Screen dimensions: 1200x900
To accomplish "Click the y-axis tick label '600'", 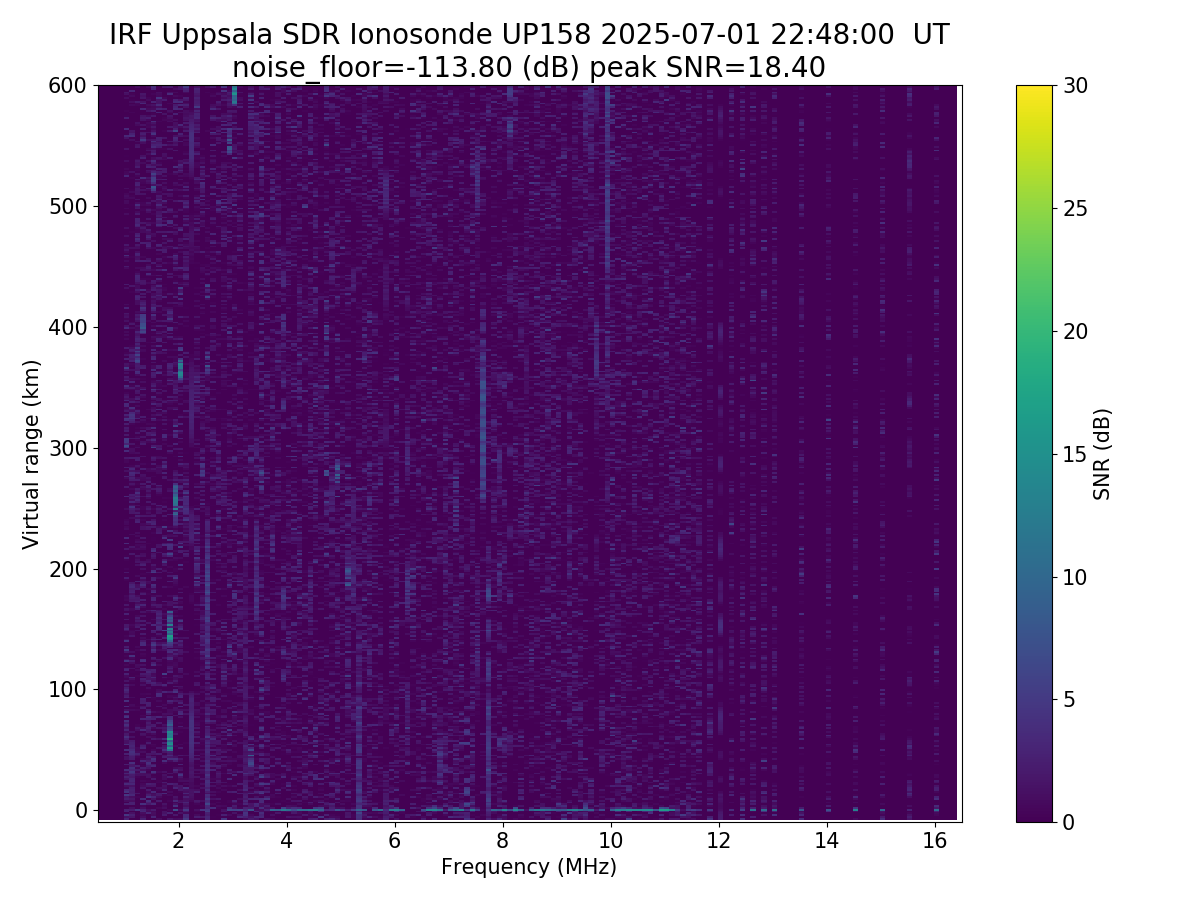I will [x=68, y=86].
